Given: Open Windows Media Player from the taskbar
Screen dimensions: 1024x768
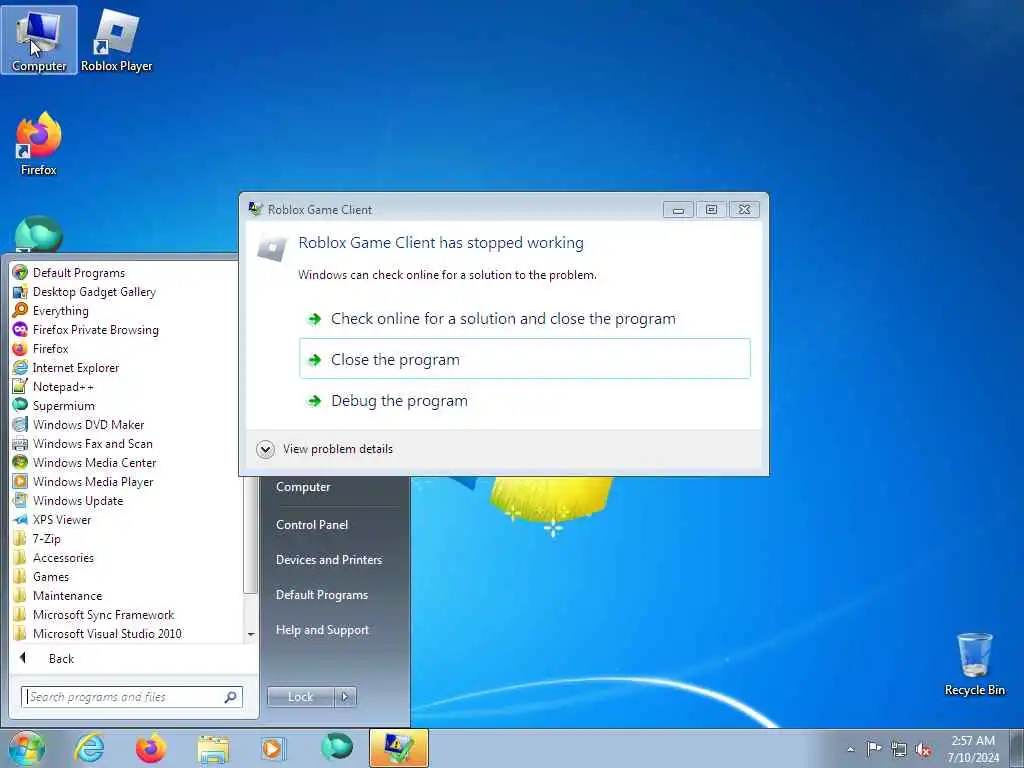Looking at the screenshot, I should 273,748.
